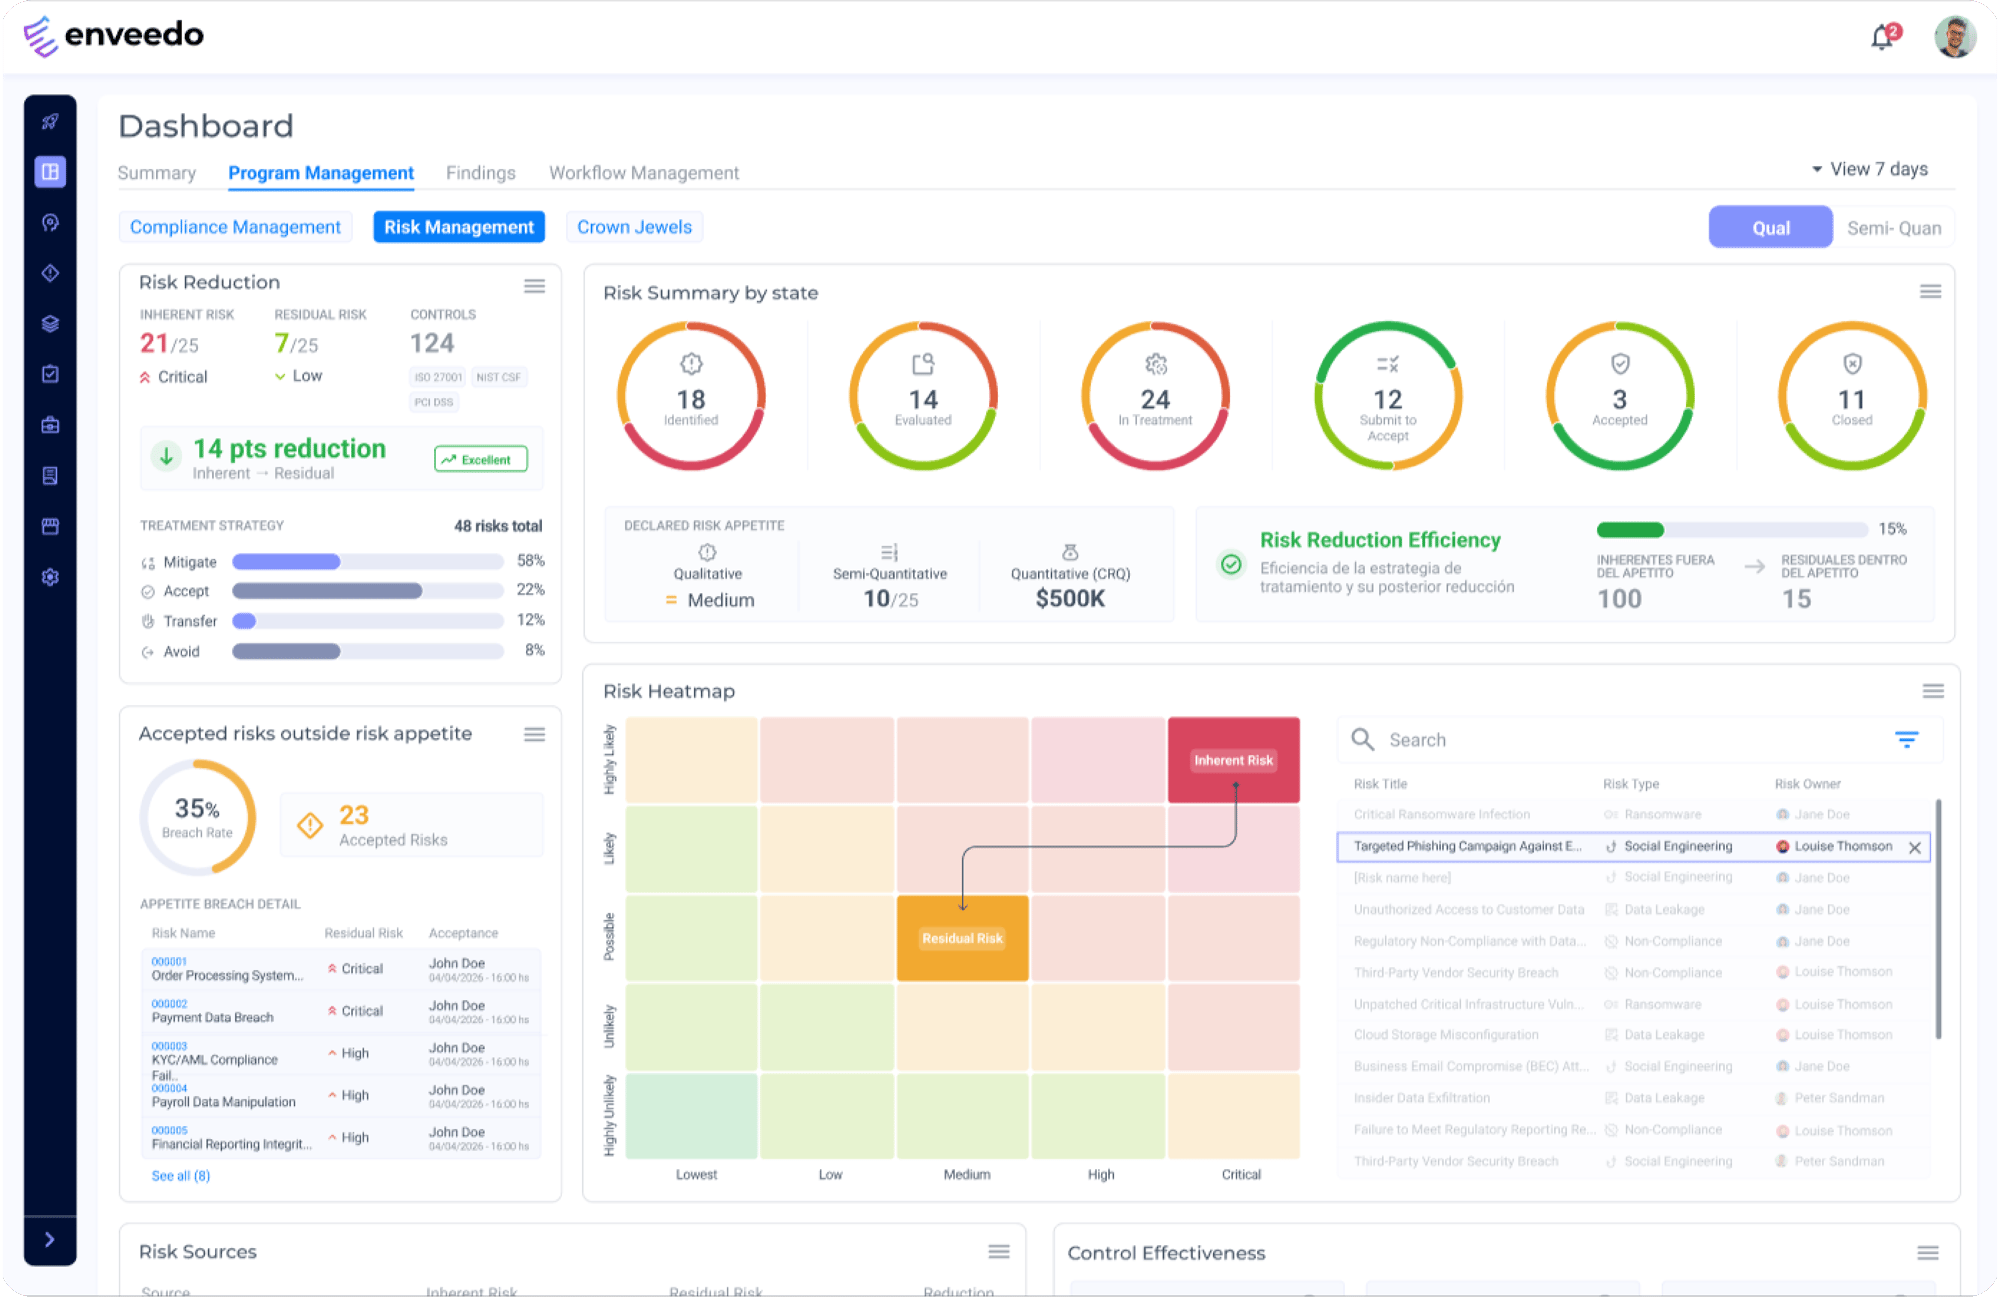Click the Residual Risk heatmap cell

pyautogui.click(x=962, y=938)
